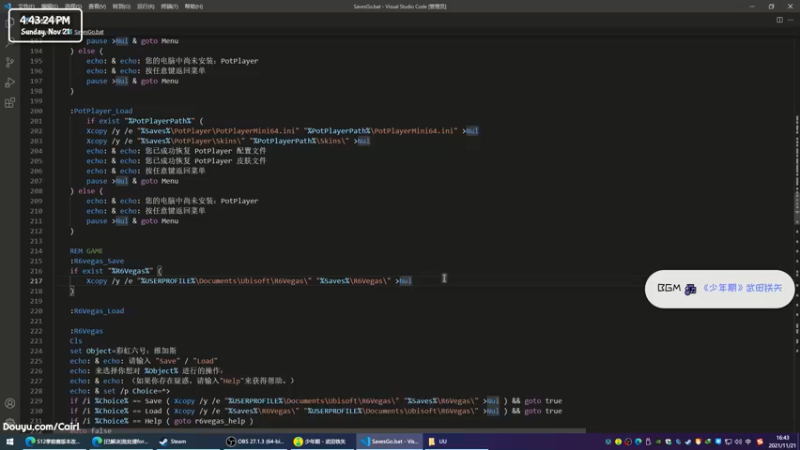The width and height of the screenshot is (800, 450).
Task: Click the split editor icon
Action: 780,20
